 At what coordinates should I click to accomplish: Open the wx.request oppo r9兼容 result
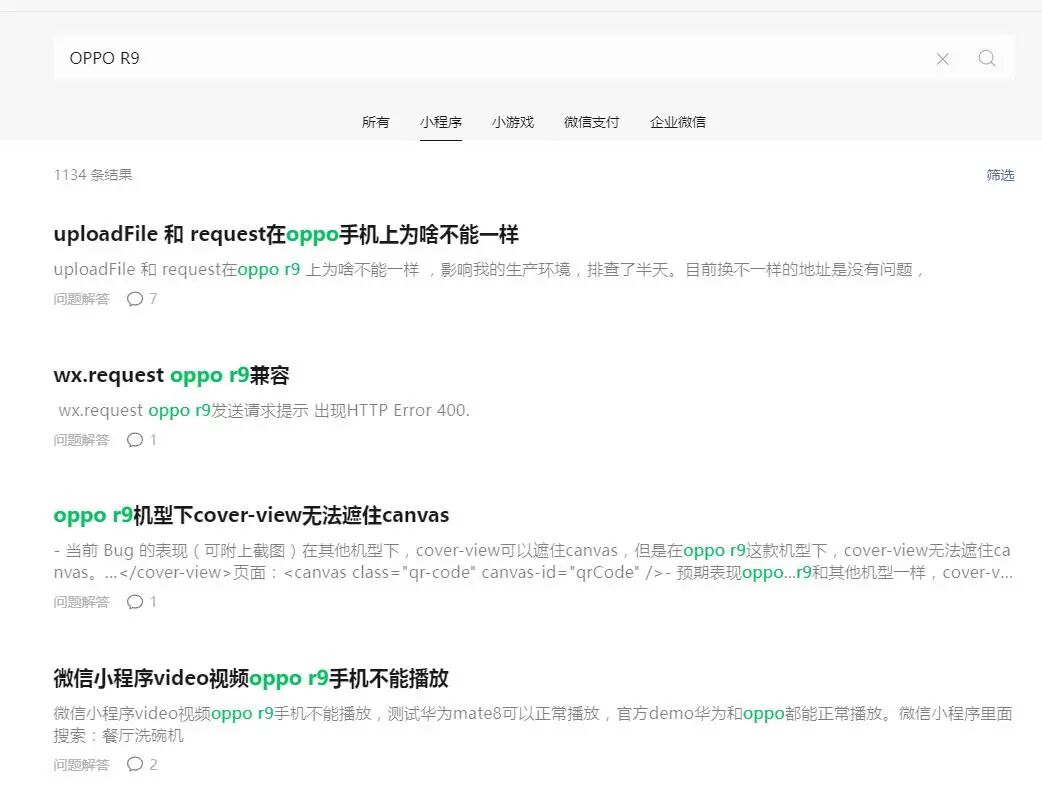click(x=171, y=375)
